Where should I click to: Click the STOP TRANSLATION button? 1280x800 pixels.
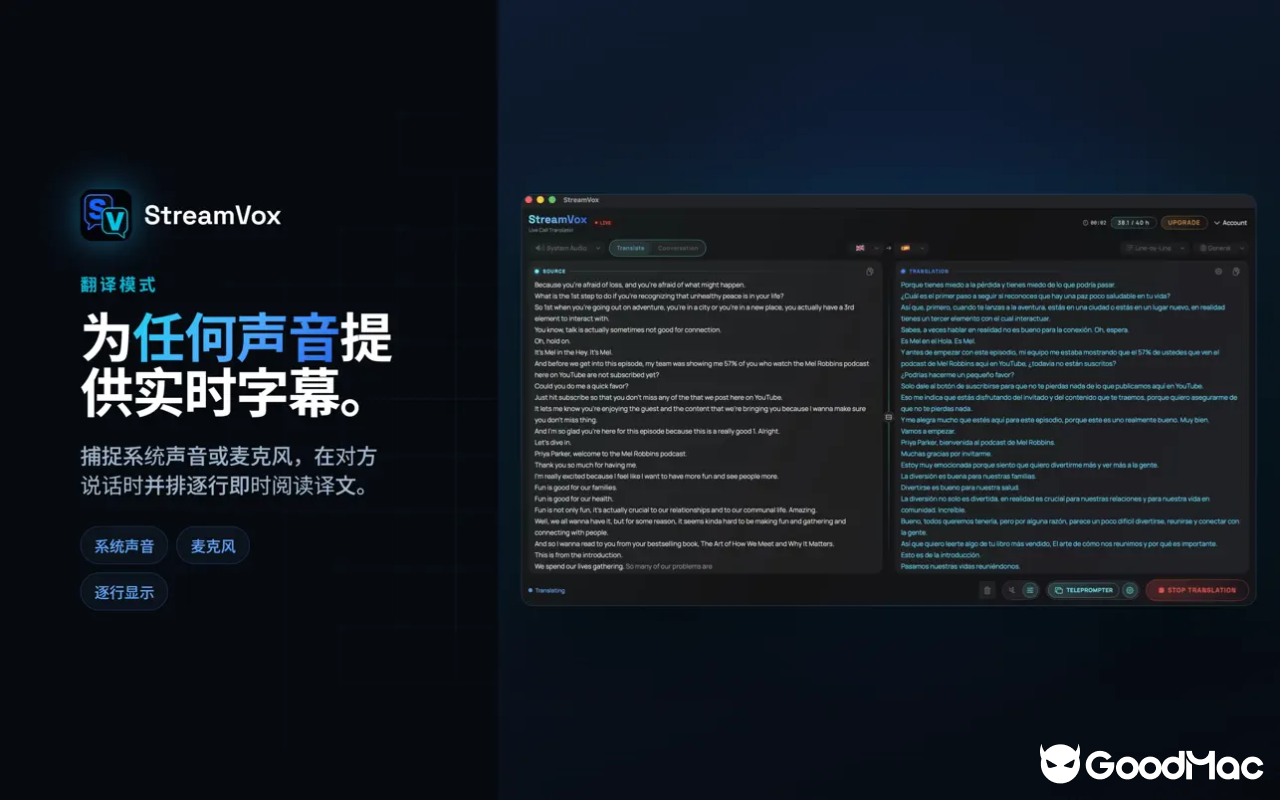tap(1197, 590)
